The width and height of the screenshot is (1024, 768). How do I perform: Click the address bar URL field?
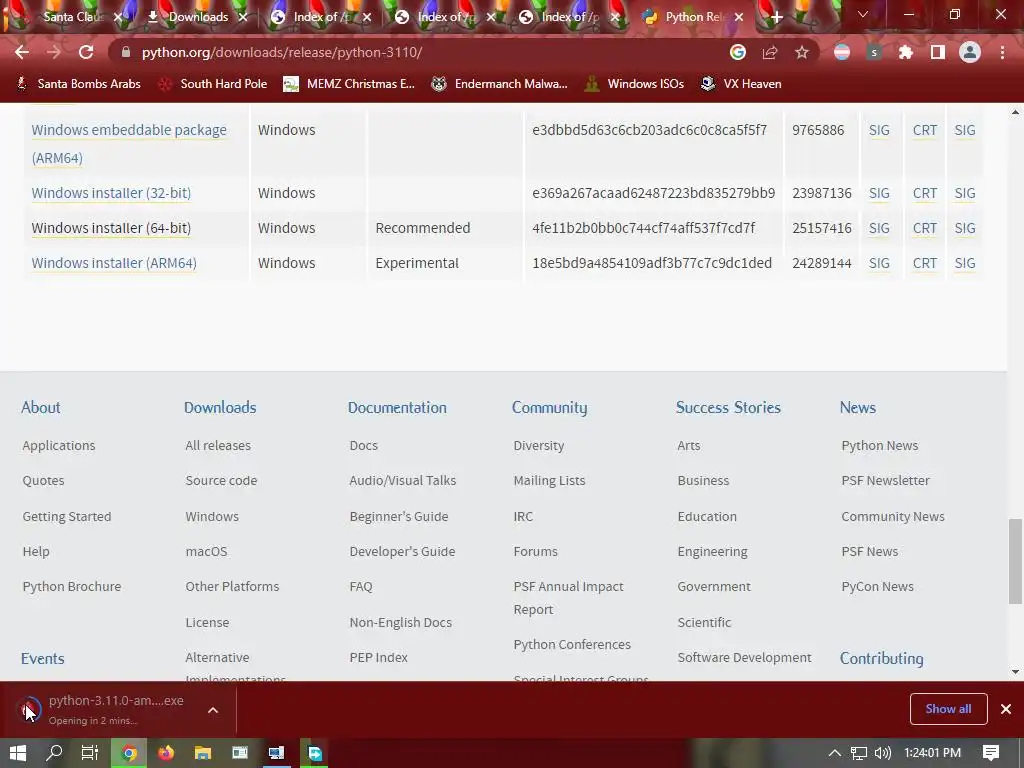tap(418, 52)
